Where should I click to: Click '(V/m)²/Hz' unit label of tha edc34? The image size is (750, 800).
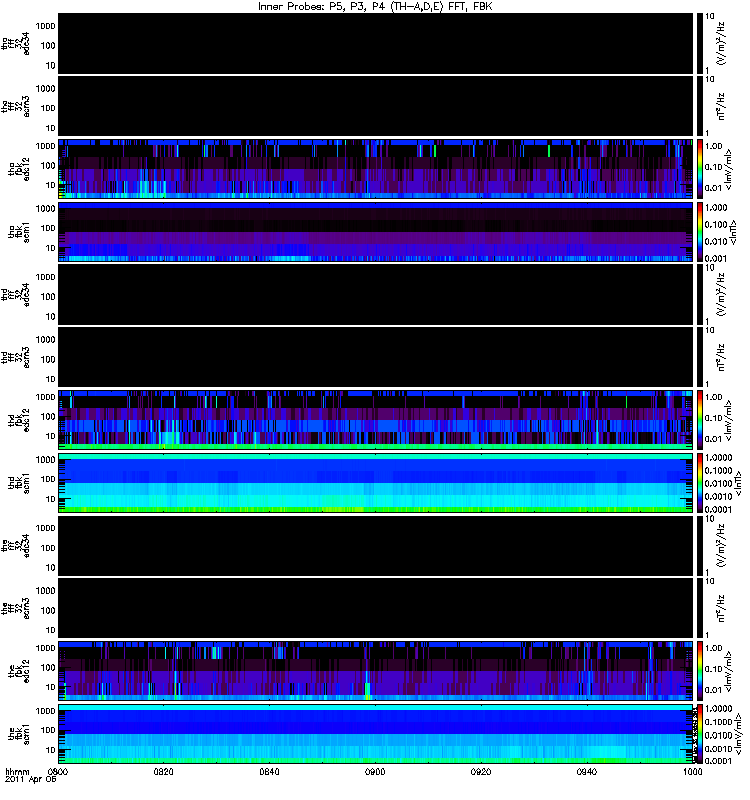click(x=721, y=43)
